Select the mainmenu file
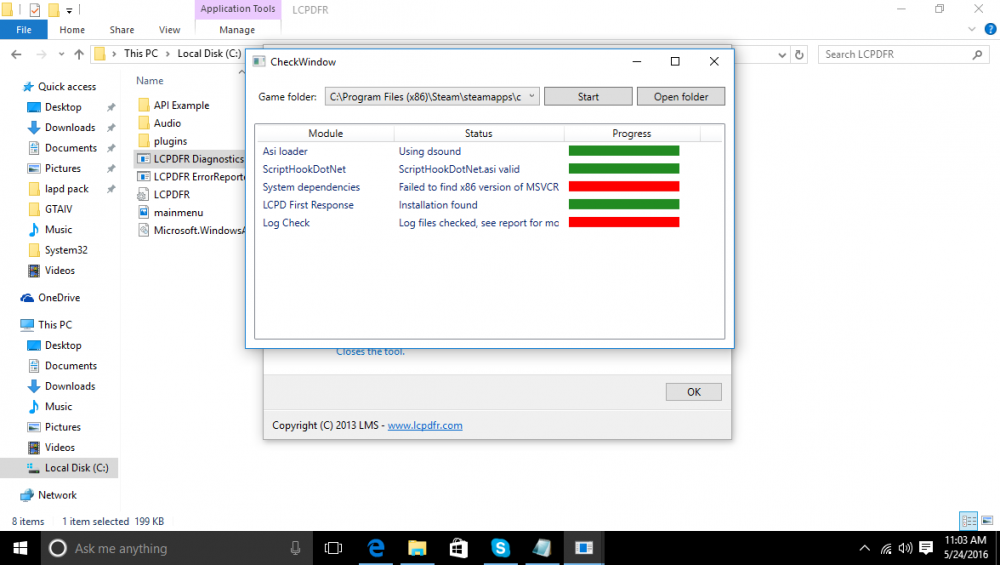The width and height of the screenshot is (1000, 565). (179, 212)
